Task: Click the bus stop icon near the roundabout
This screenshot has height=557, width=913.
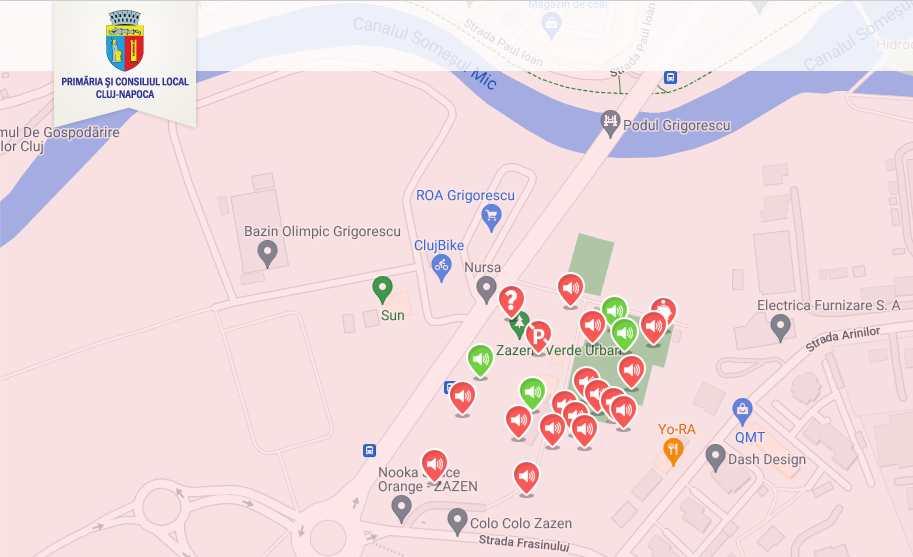Action: (x=369, y=450)
